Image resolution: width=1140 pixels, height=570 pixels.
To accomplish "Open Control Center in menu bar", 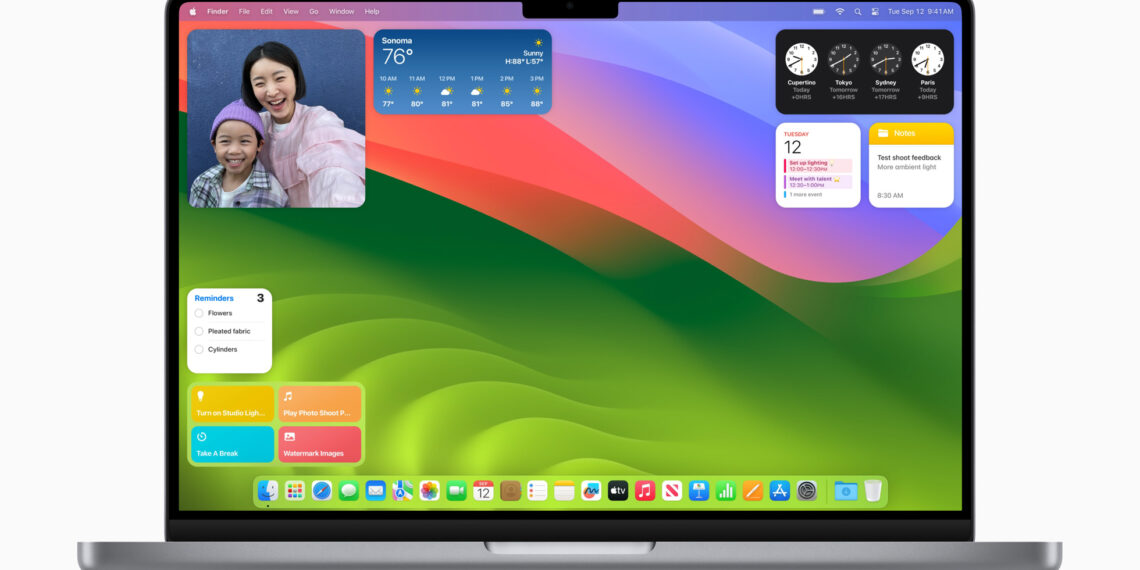I will 875,11.
